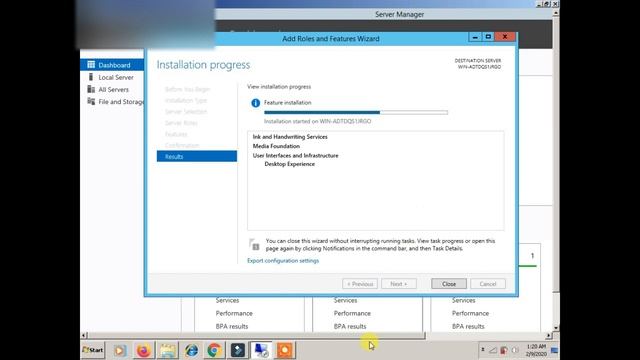The height and width of the screenshot is (360, 640).
Task: Open Services in the middle server tile
Action: 345,300
